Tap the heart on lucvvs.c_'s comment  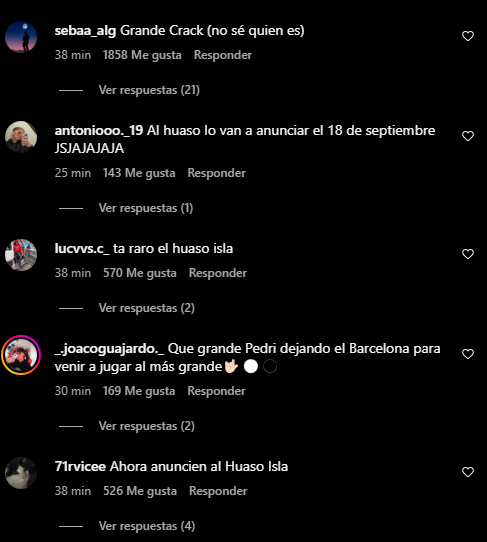tap(468, 254)
